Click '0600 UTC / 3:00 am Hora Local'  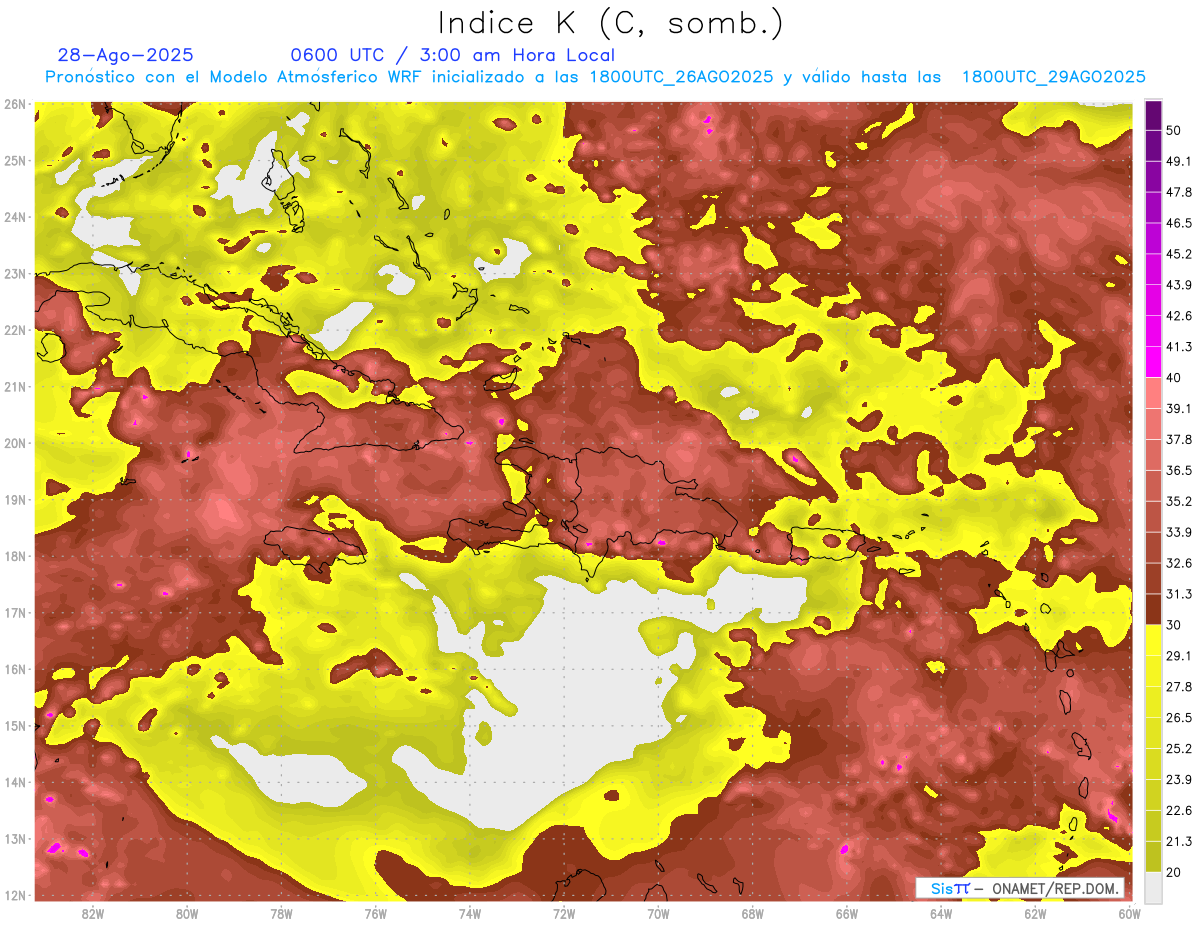pos(452,55)
